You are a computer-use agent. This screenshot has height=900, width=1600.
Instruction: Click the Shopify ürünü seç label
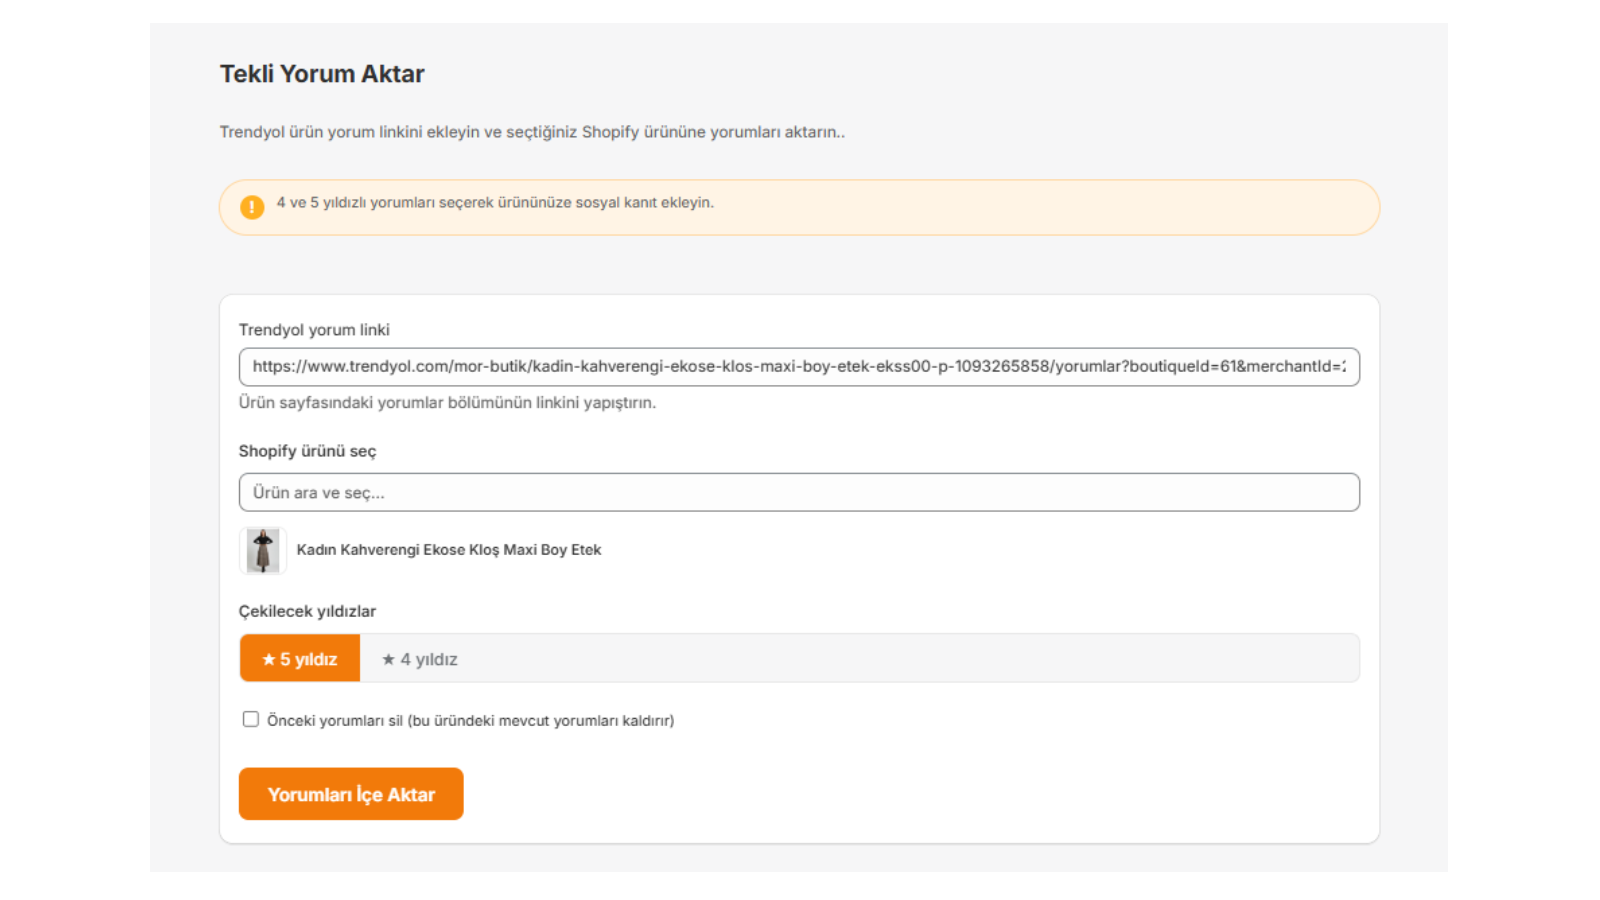tap(307, 451)
